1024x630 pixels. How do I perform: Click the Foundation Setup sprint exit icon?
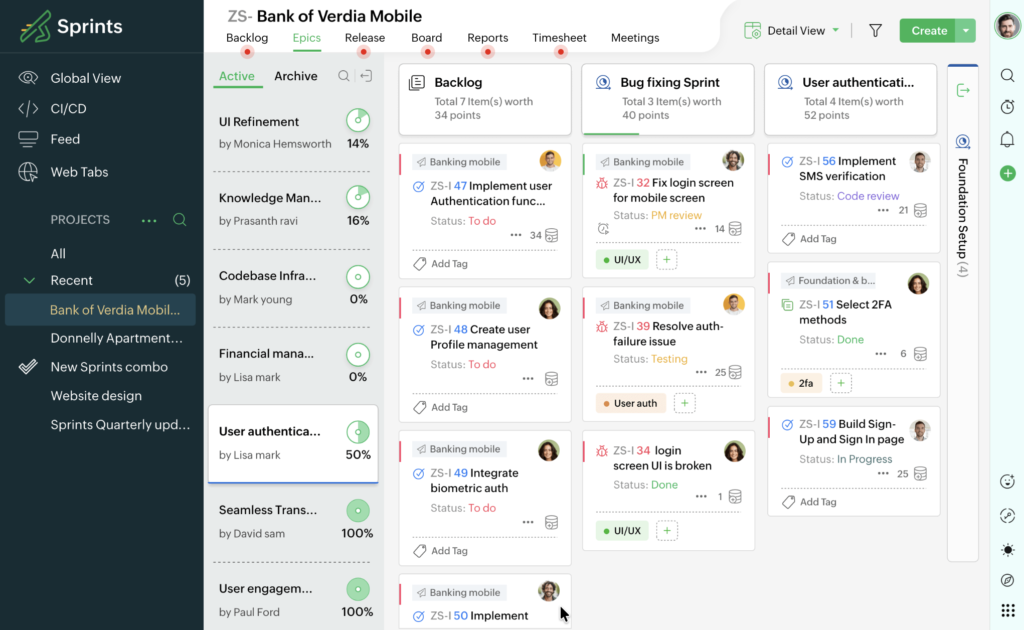click(963, 90)
